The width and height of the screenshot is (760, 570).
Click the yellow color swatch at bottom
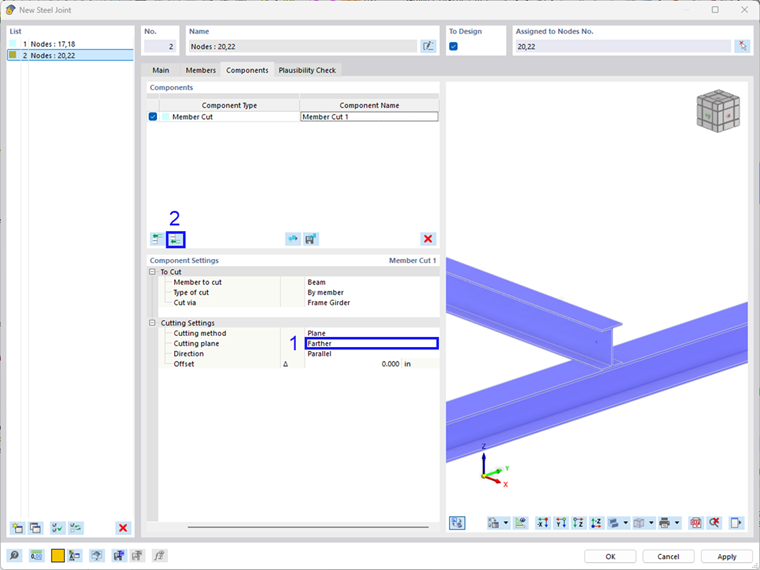[58, 555]
